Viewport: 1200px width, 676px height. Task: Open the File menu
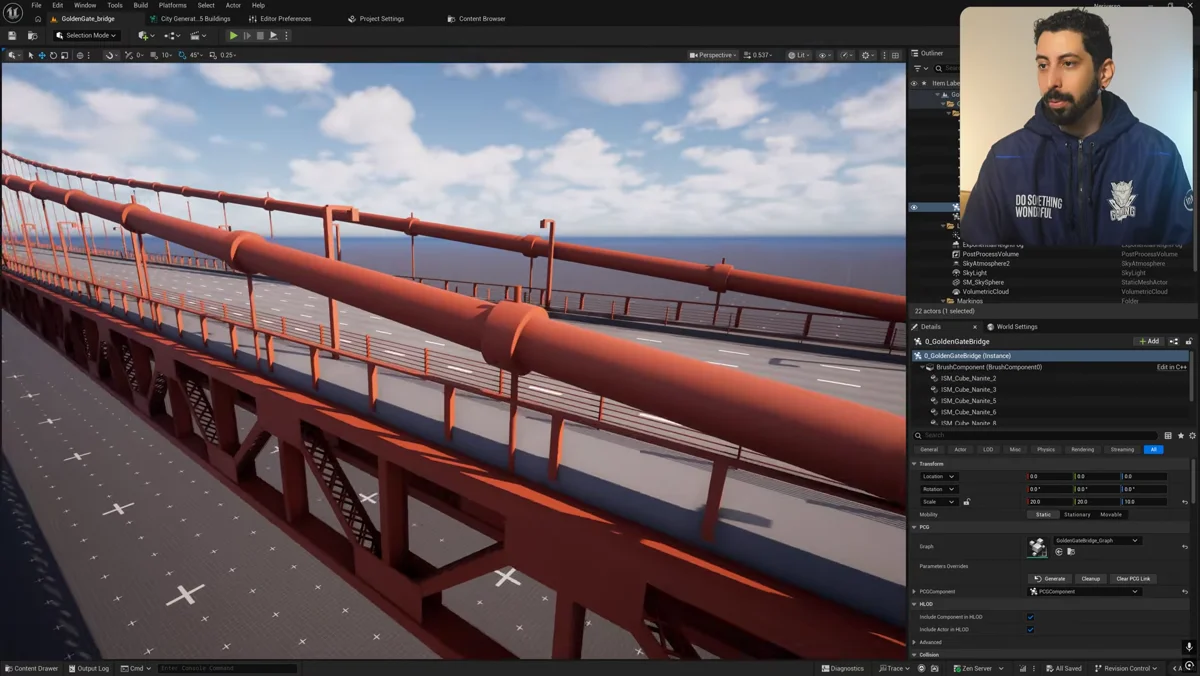pos(36,5)
